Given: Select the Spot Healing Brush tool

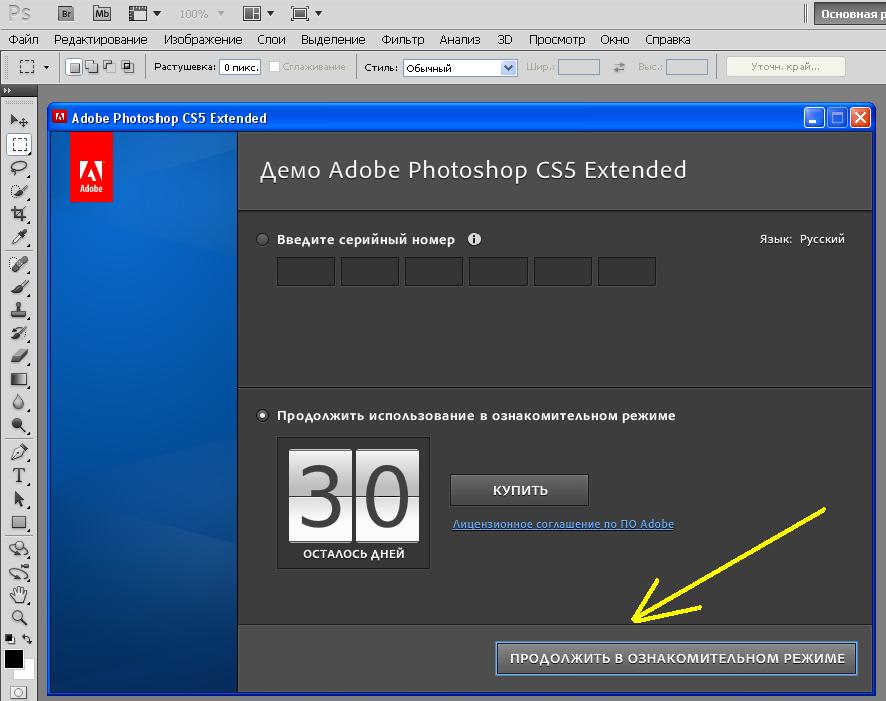Looking at the screenshot, I should coord(19,264).
